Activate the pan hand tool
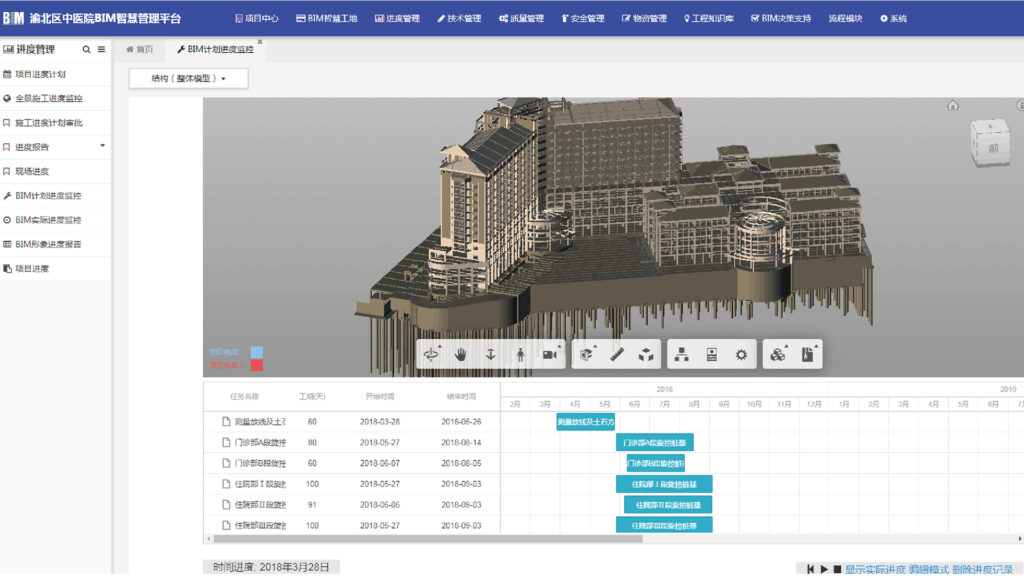1024x576 pixels. 461,354
